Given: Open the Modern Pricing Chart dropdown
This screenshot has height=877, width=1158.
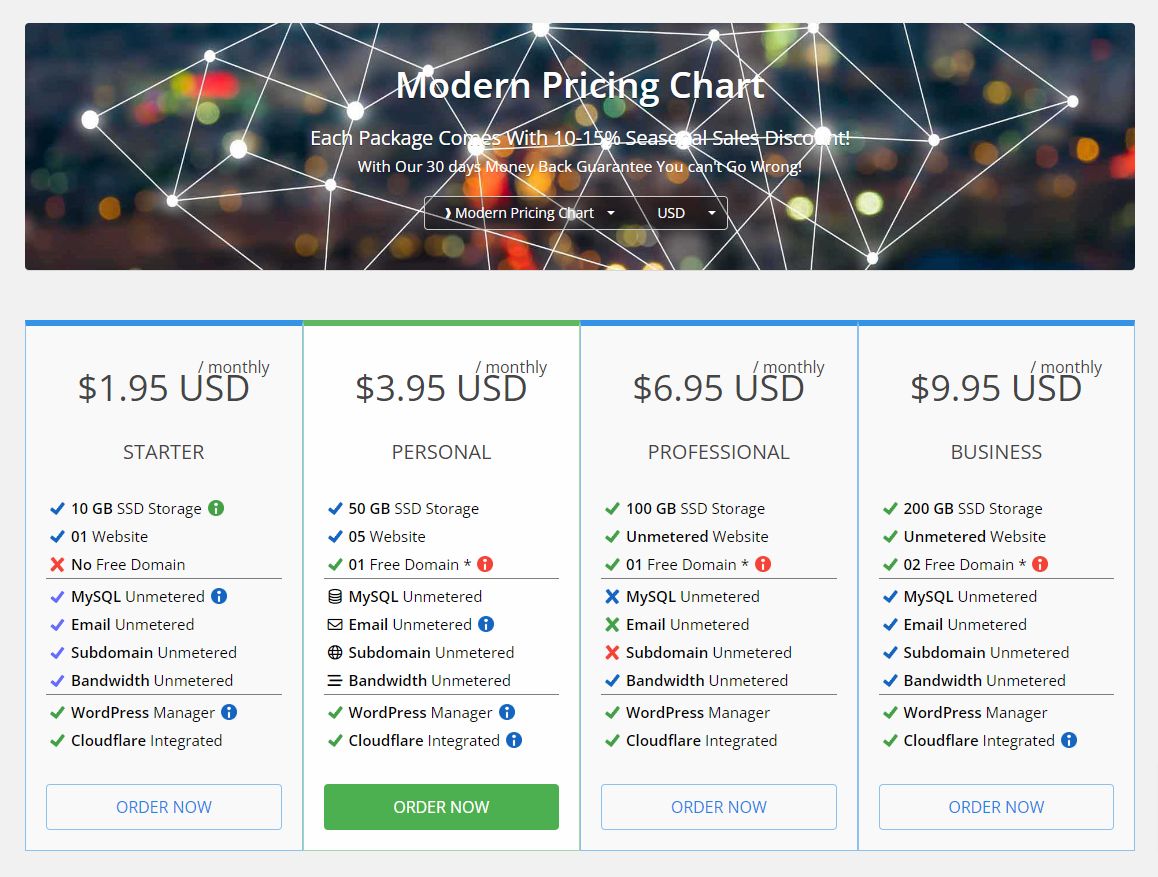Looking at the screenshot, I should coord(529,213).
